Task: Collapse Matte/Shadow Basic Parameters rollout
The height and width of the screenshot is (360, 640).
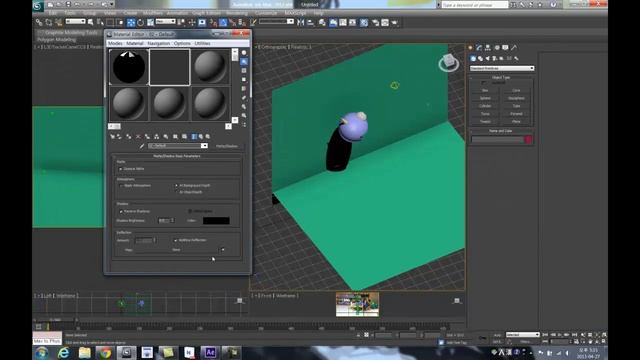Action: (176, 156)
